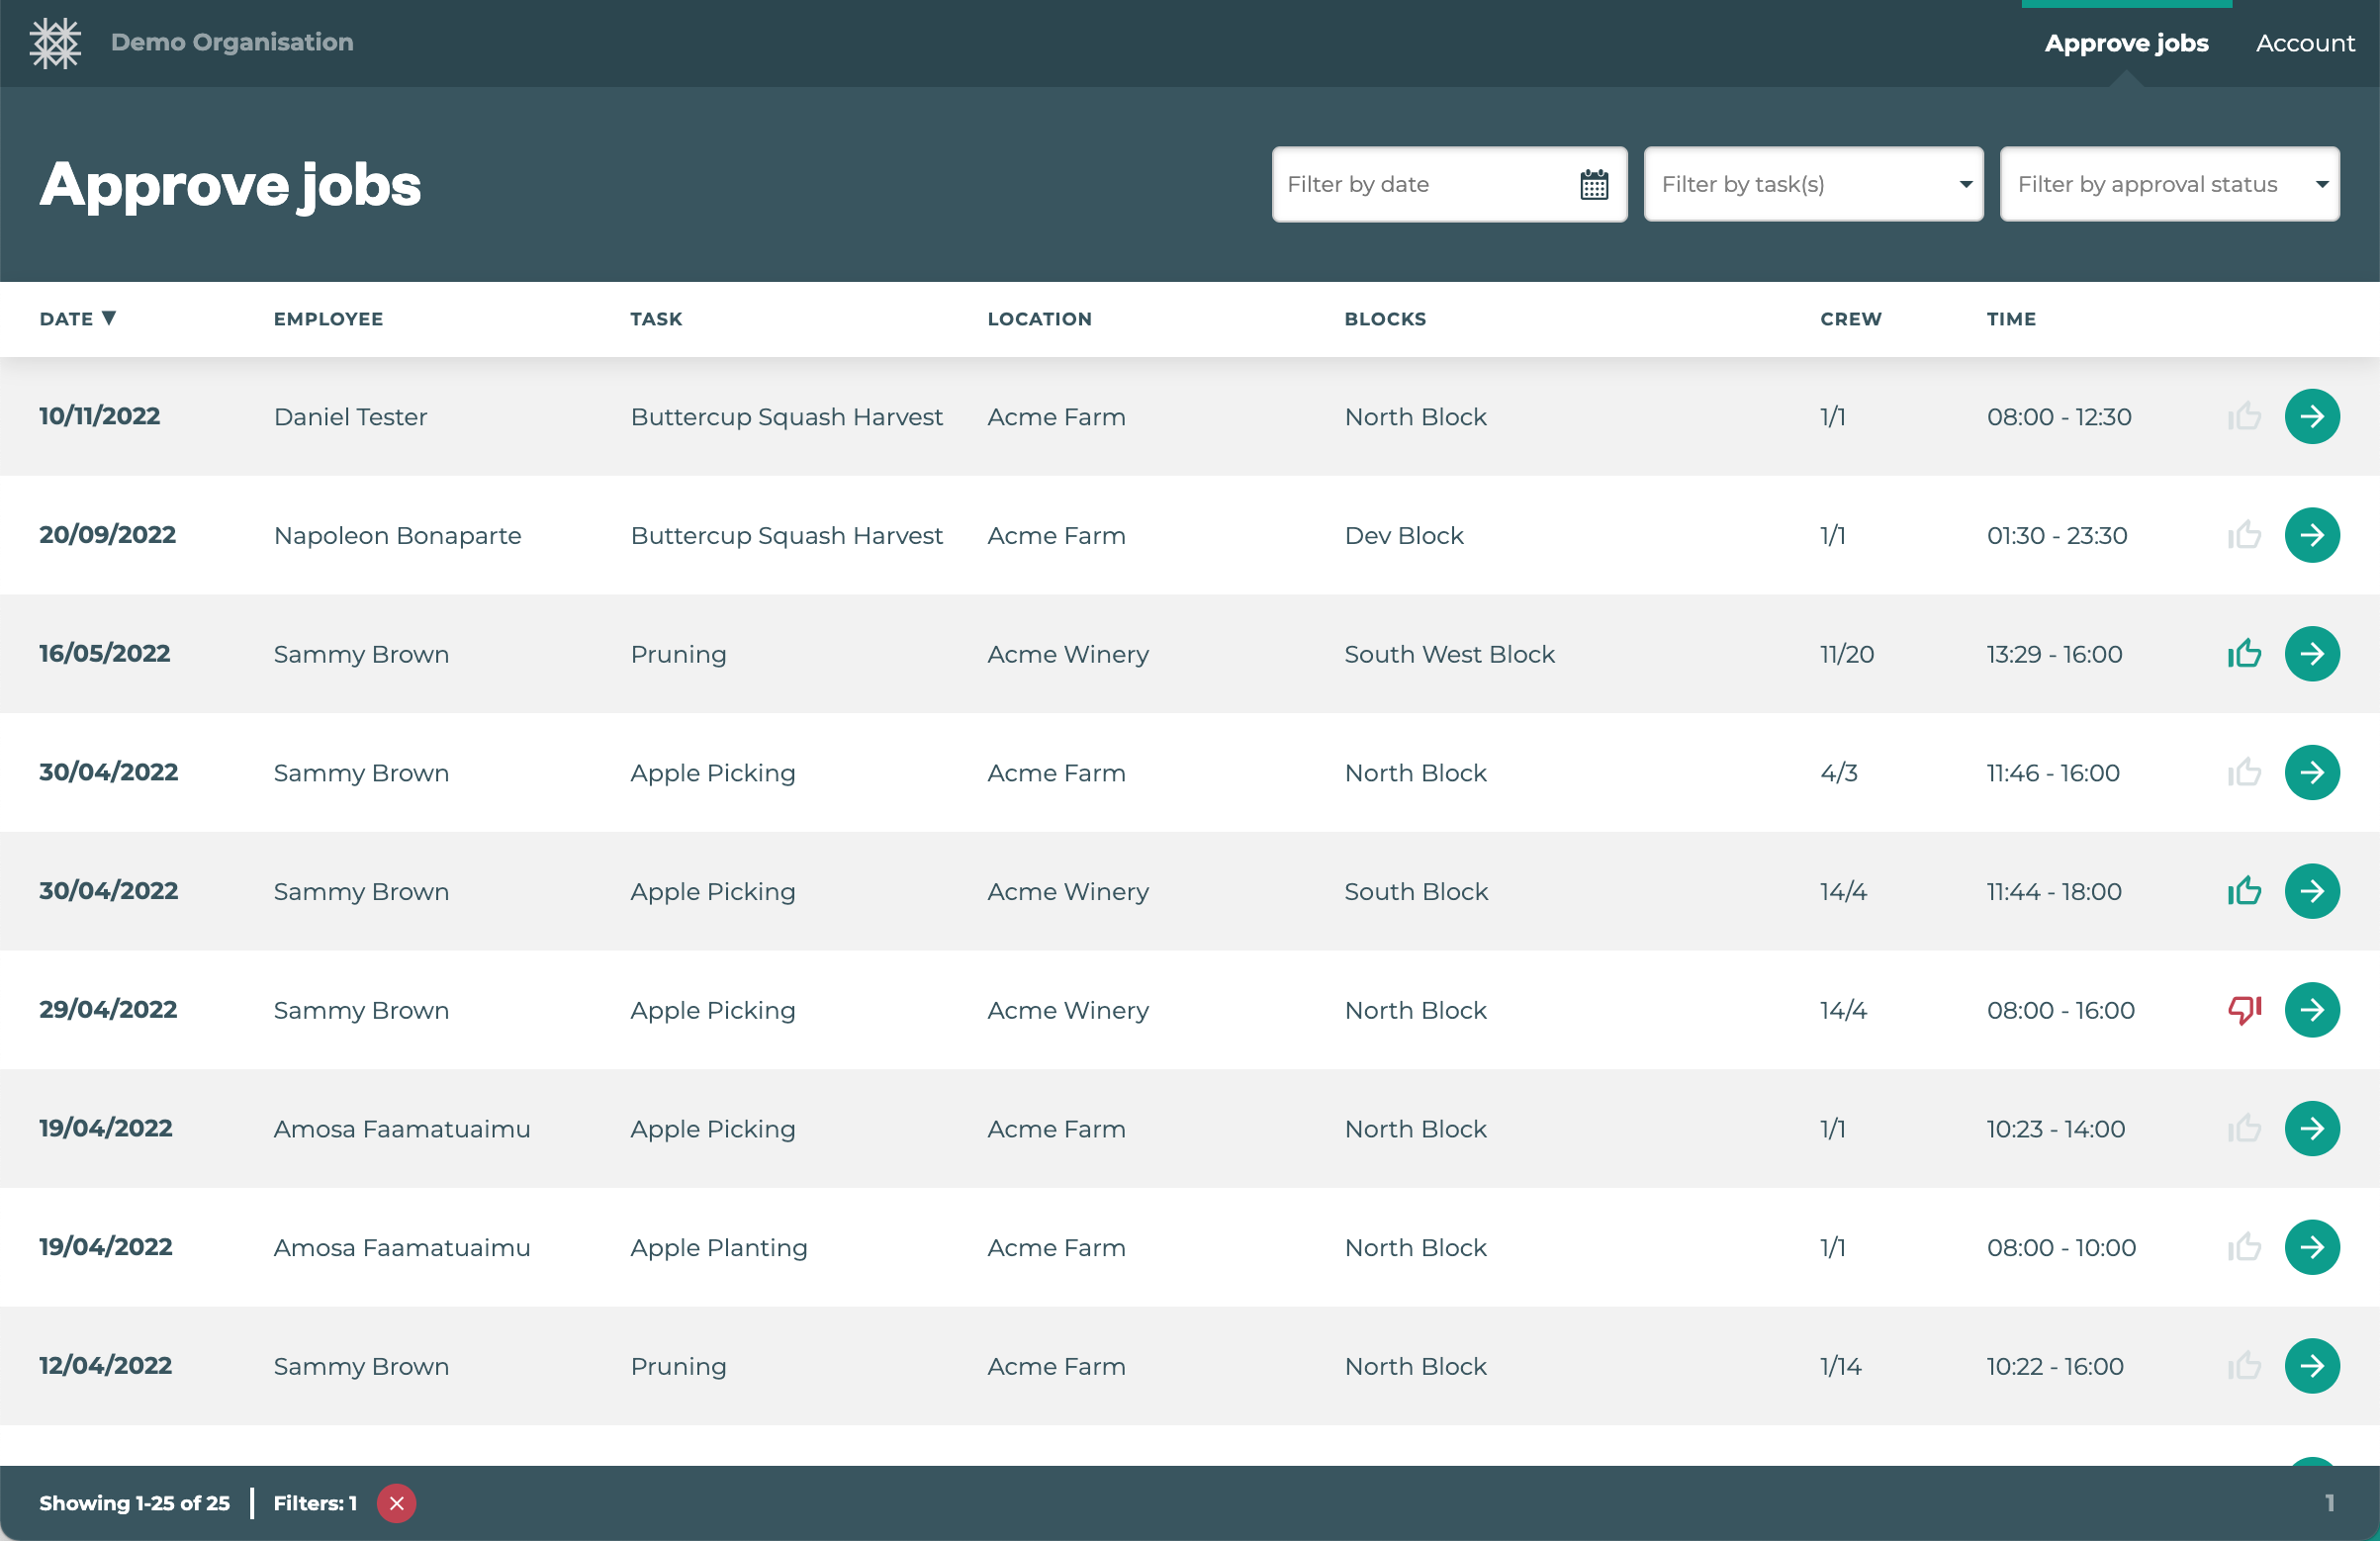Open the 16/05/2022 Pruning job arrow
Image resolution: width=2380 pixels, height=1541 pixels.
tap(2311, 654)
